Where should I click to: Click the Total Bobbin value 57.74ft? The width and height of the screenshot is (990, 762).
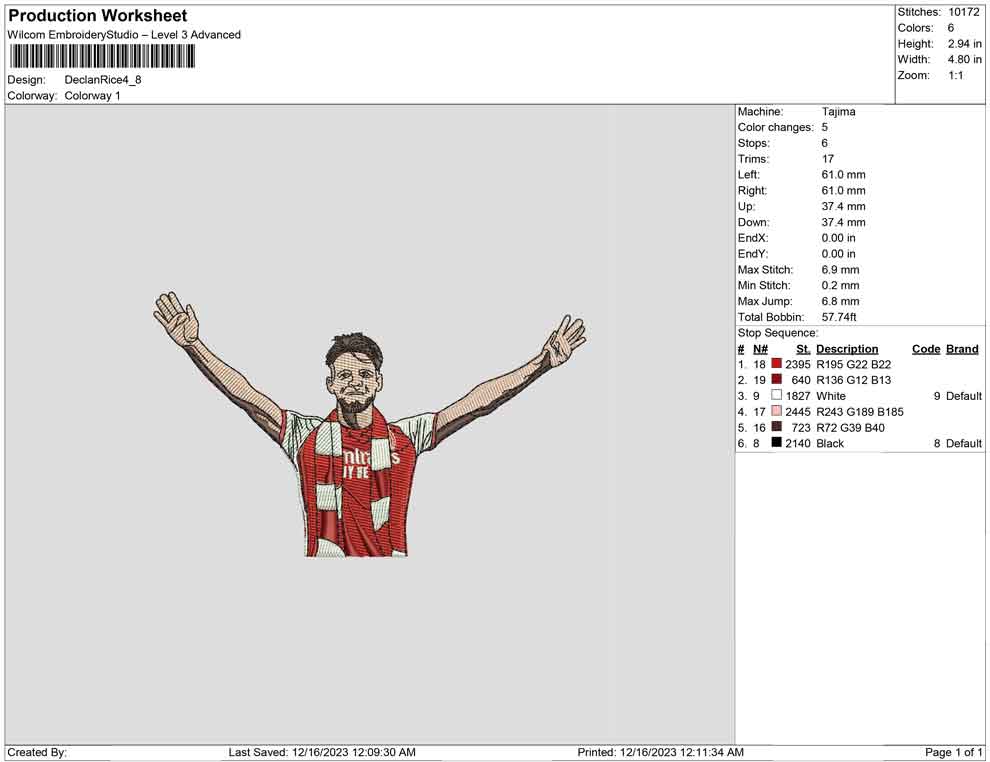(839, 316)
